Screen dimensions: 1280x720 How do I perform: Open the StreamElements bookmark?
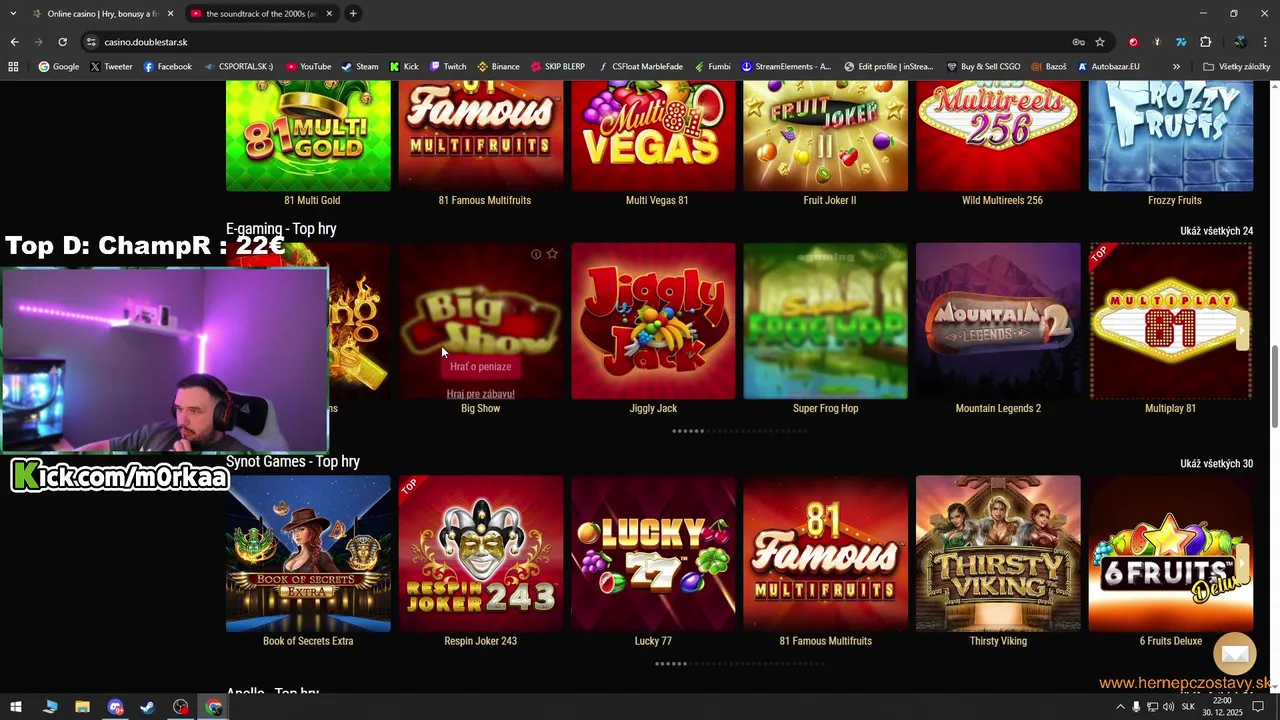[787, 67]
